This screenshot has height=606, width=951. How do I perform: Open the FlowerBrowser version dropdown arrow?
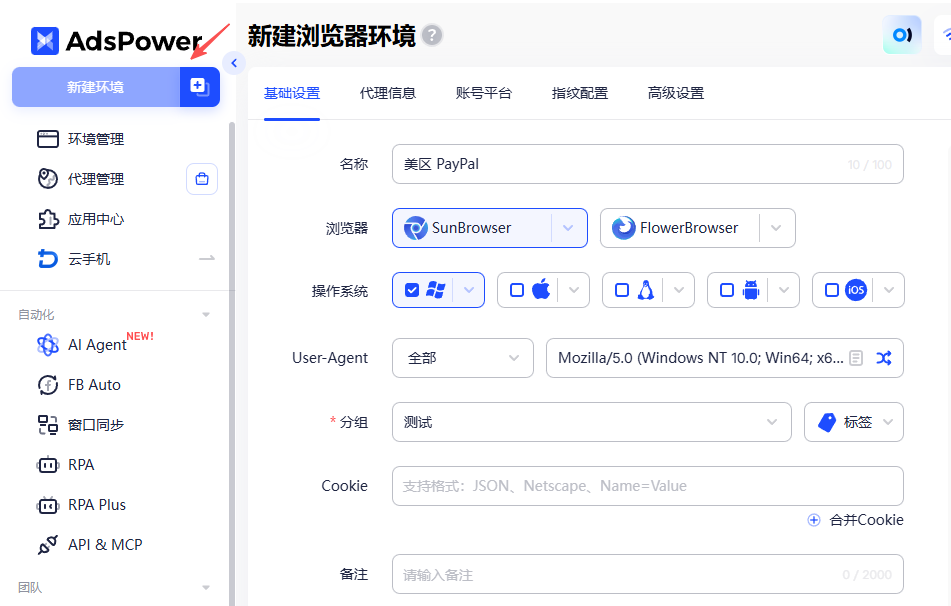(776, 228)
